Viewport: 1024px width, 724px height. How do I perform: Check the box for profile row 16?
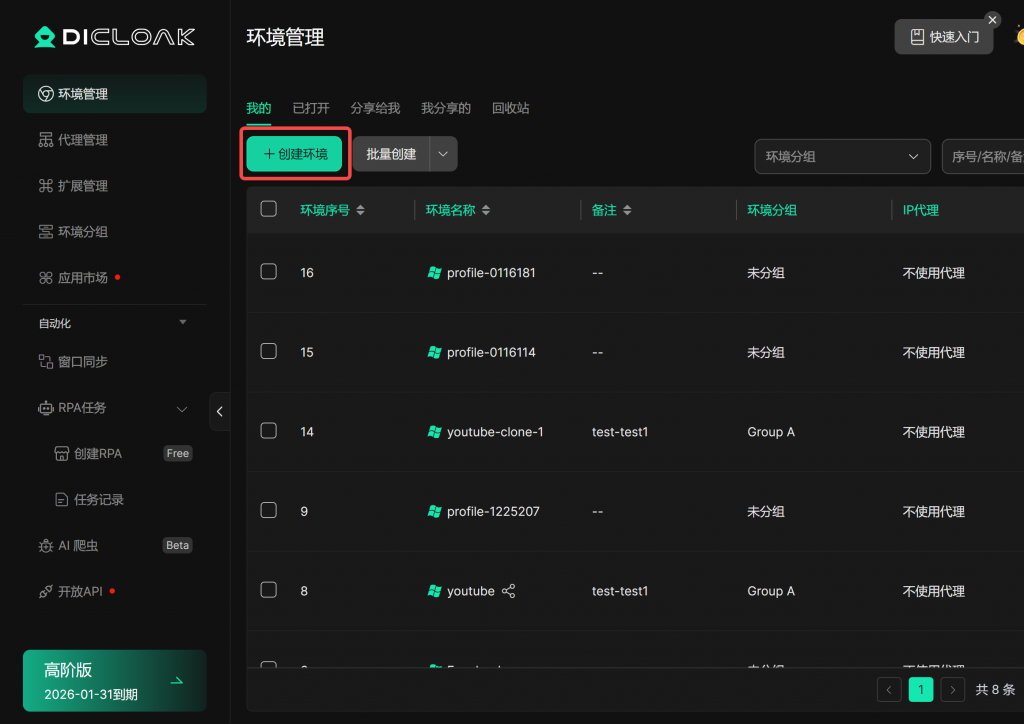click(x=268, y=272)
